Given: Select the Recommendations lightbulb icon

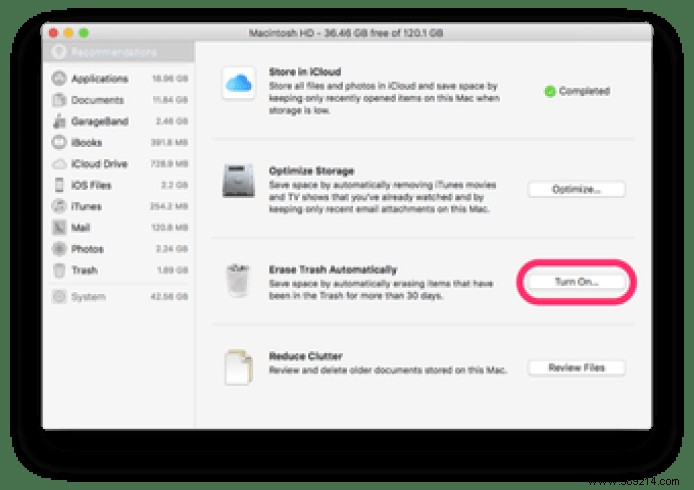Looking at the screenshot, I should coord(58,52).
